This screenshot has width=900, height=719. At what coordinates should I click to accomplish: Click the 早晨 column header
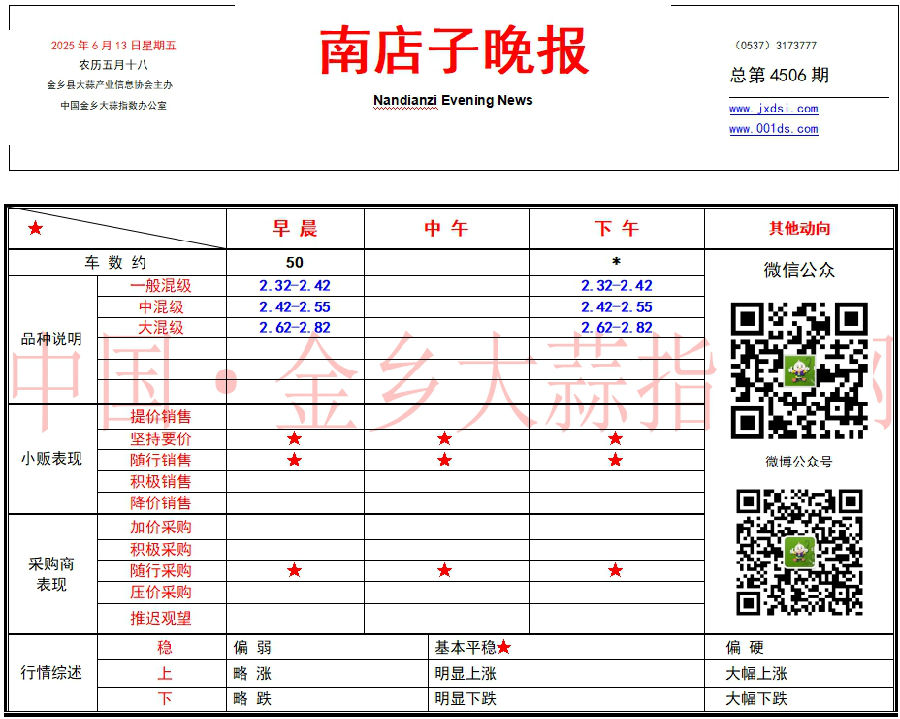[x=295, y=228]
